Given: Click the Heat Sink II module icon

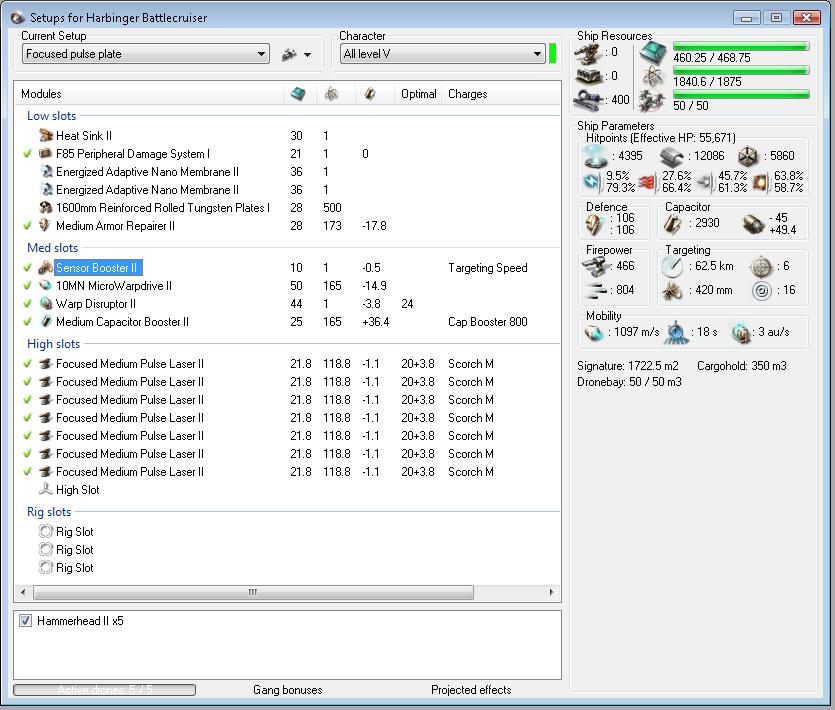Looking at the screenshot, I should pos(45,136).
